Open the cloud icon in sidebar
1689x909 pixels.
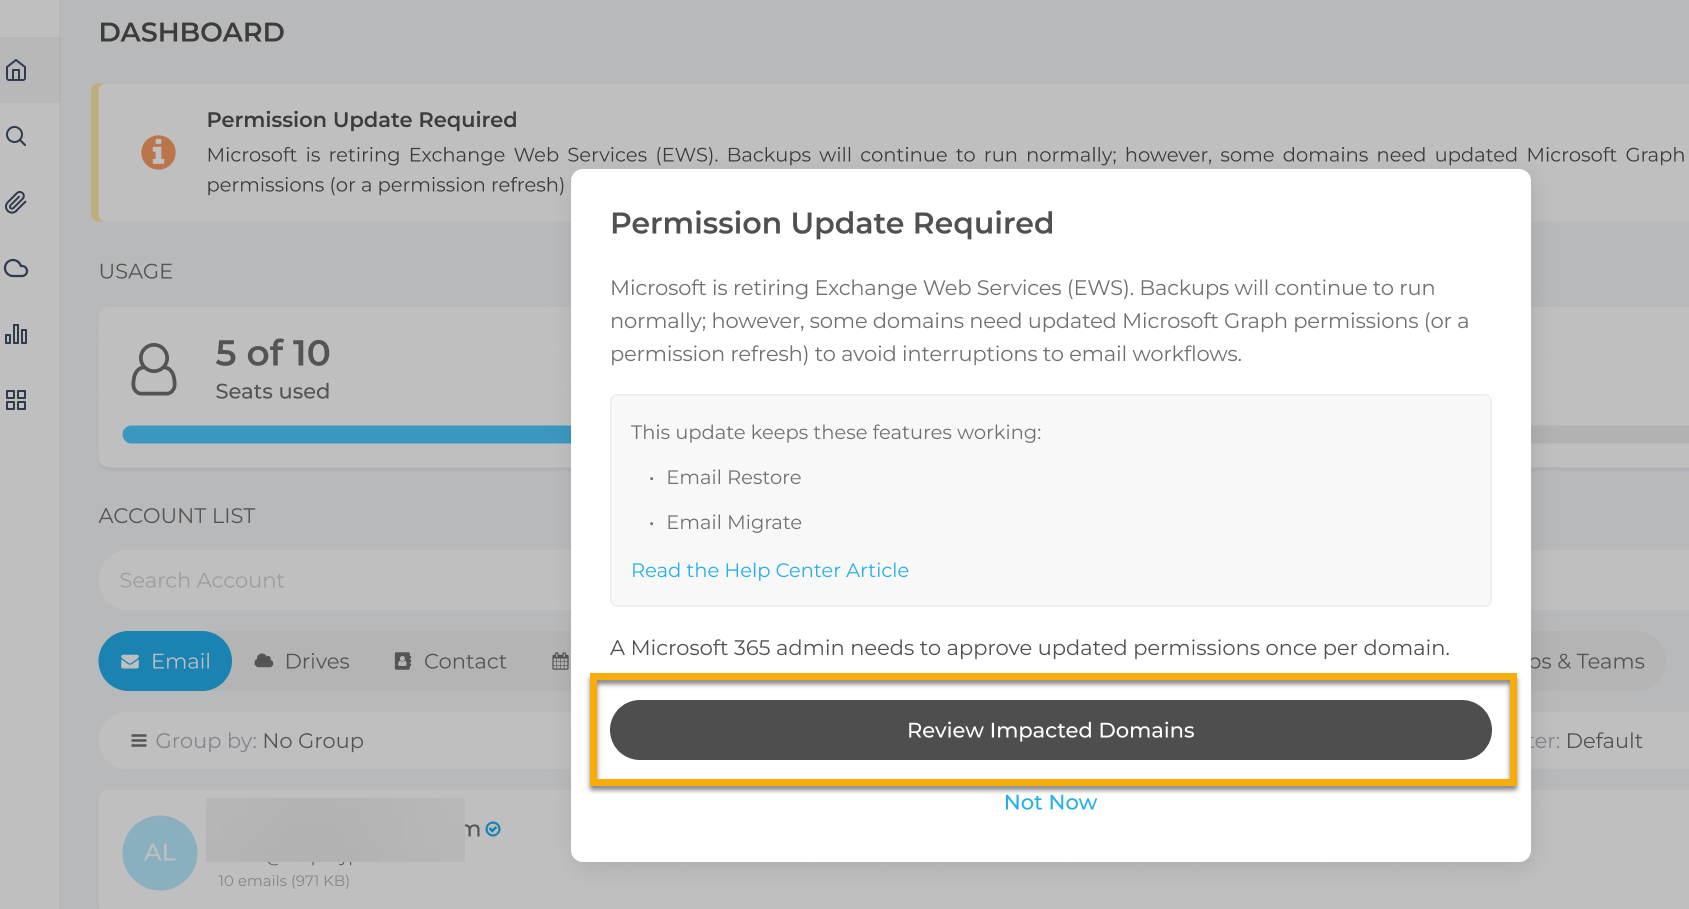coord(16,268)
